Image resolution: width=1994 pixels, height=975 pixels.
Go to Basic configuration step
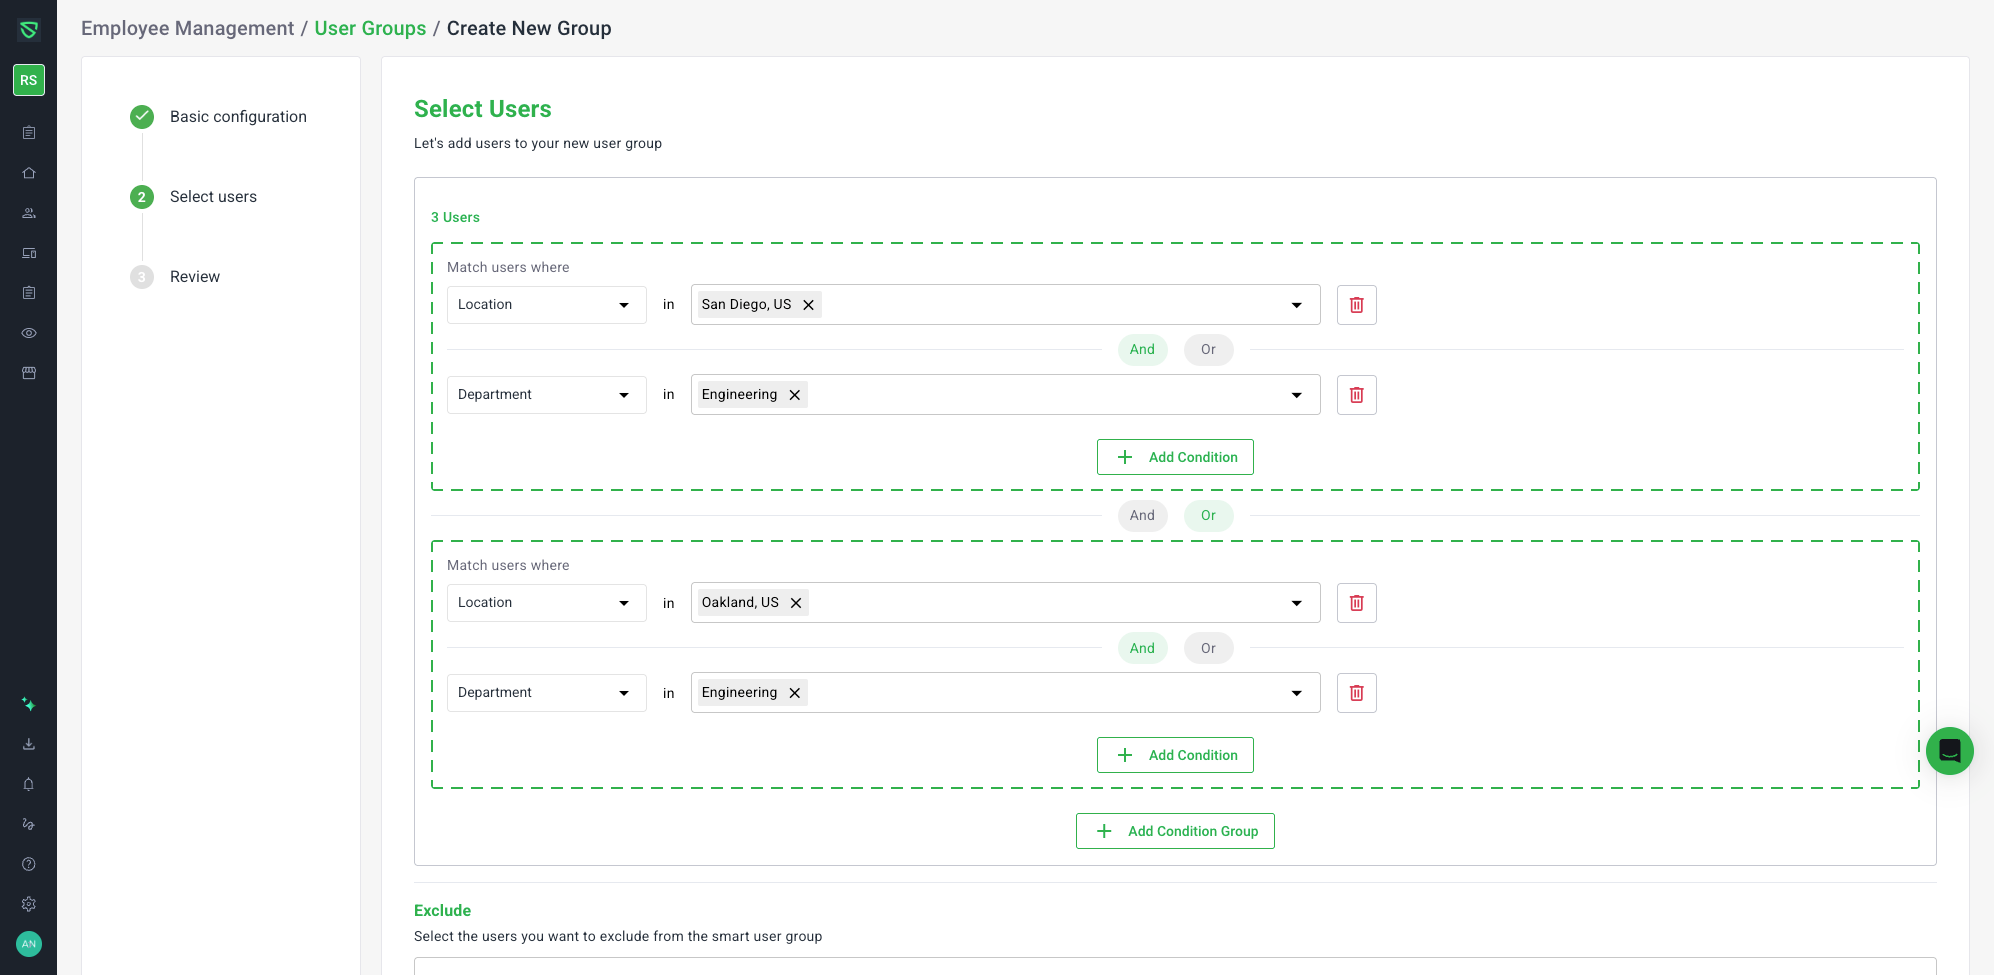(238, 117)
